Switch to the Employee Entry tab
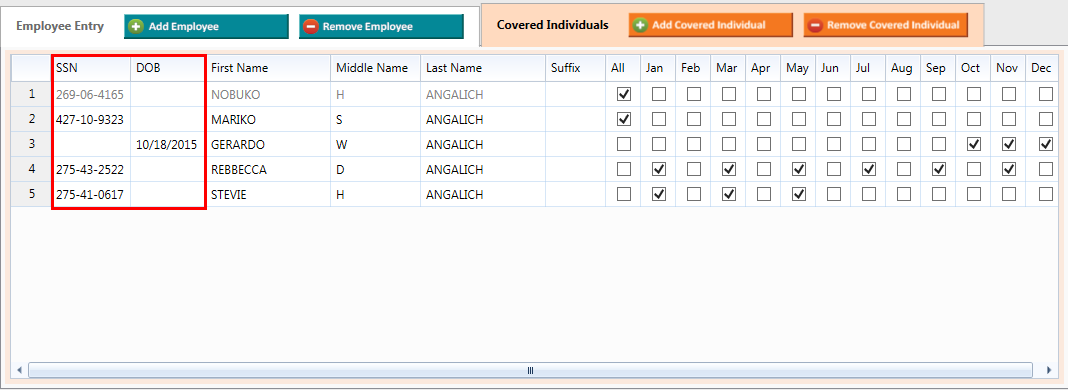The height and width of the screenshot is (390, 1068). 60,26
